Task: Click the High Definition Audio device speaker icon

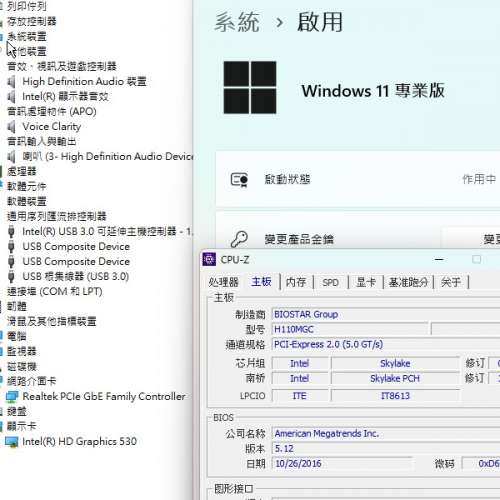Action: (11, 81)
